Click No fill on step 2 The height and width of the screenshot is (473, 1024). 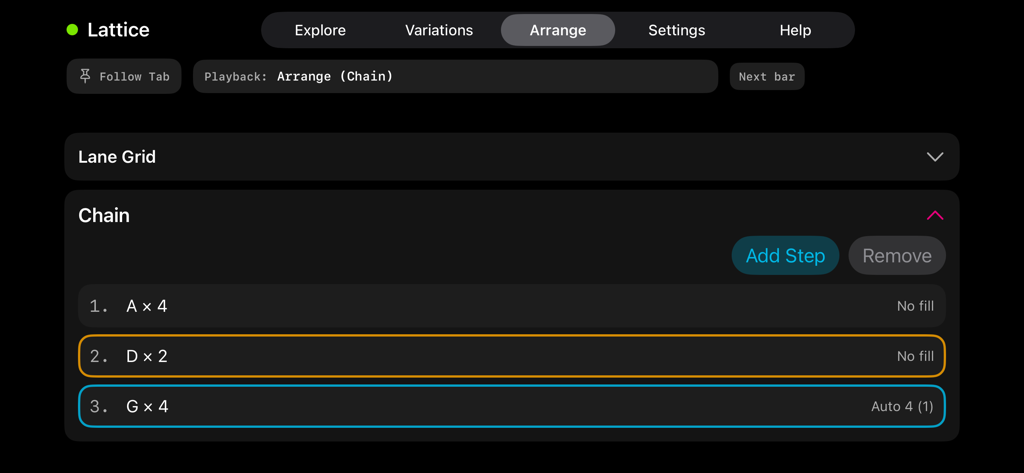pos(914,356)
